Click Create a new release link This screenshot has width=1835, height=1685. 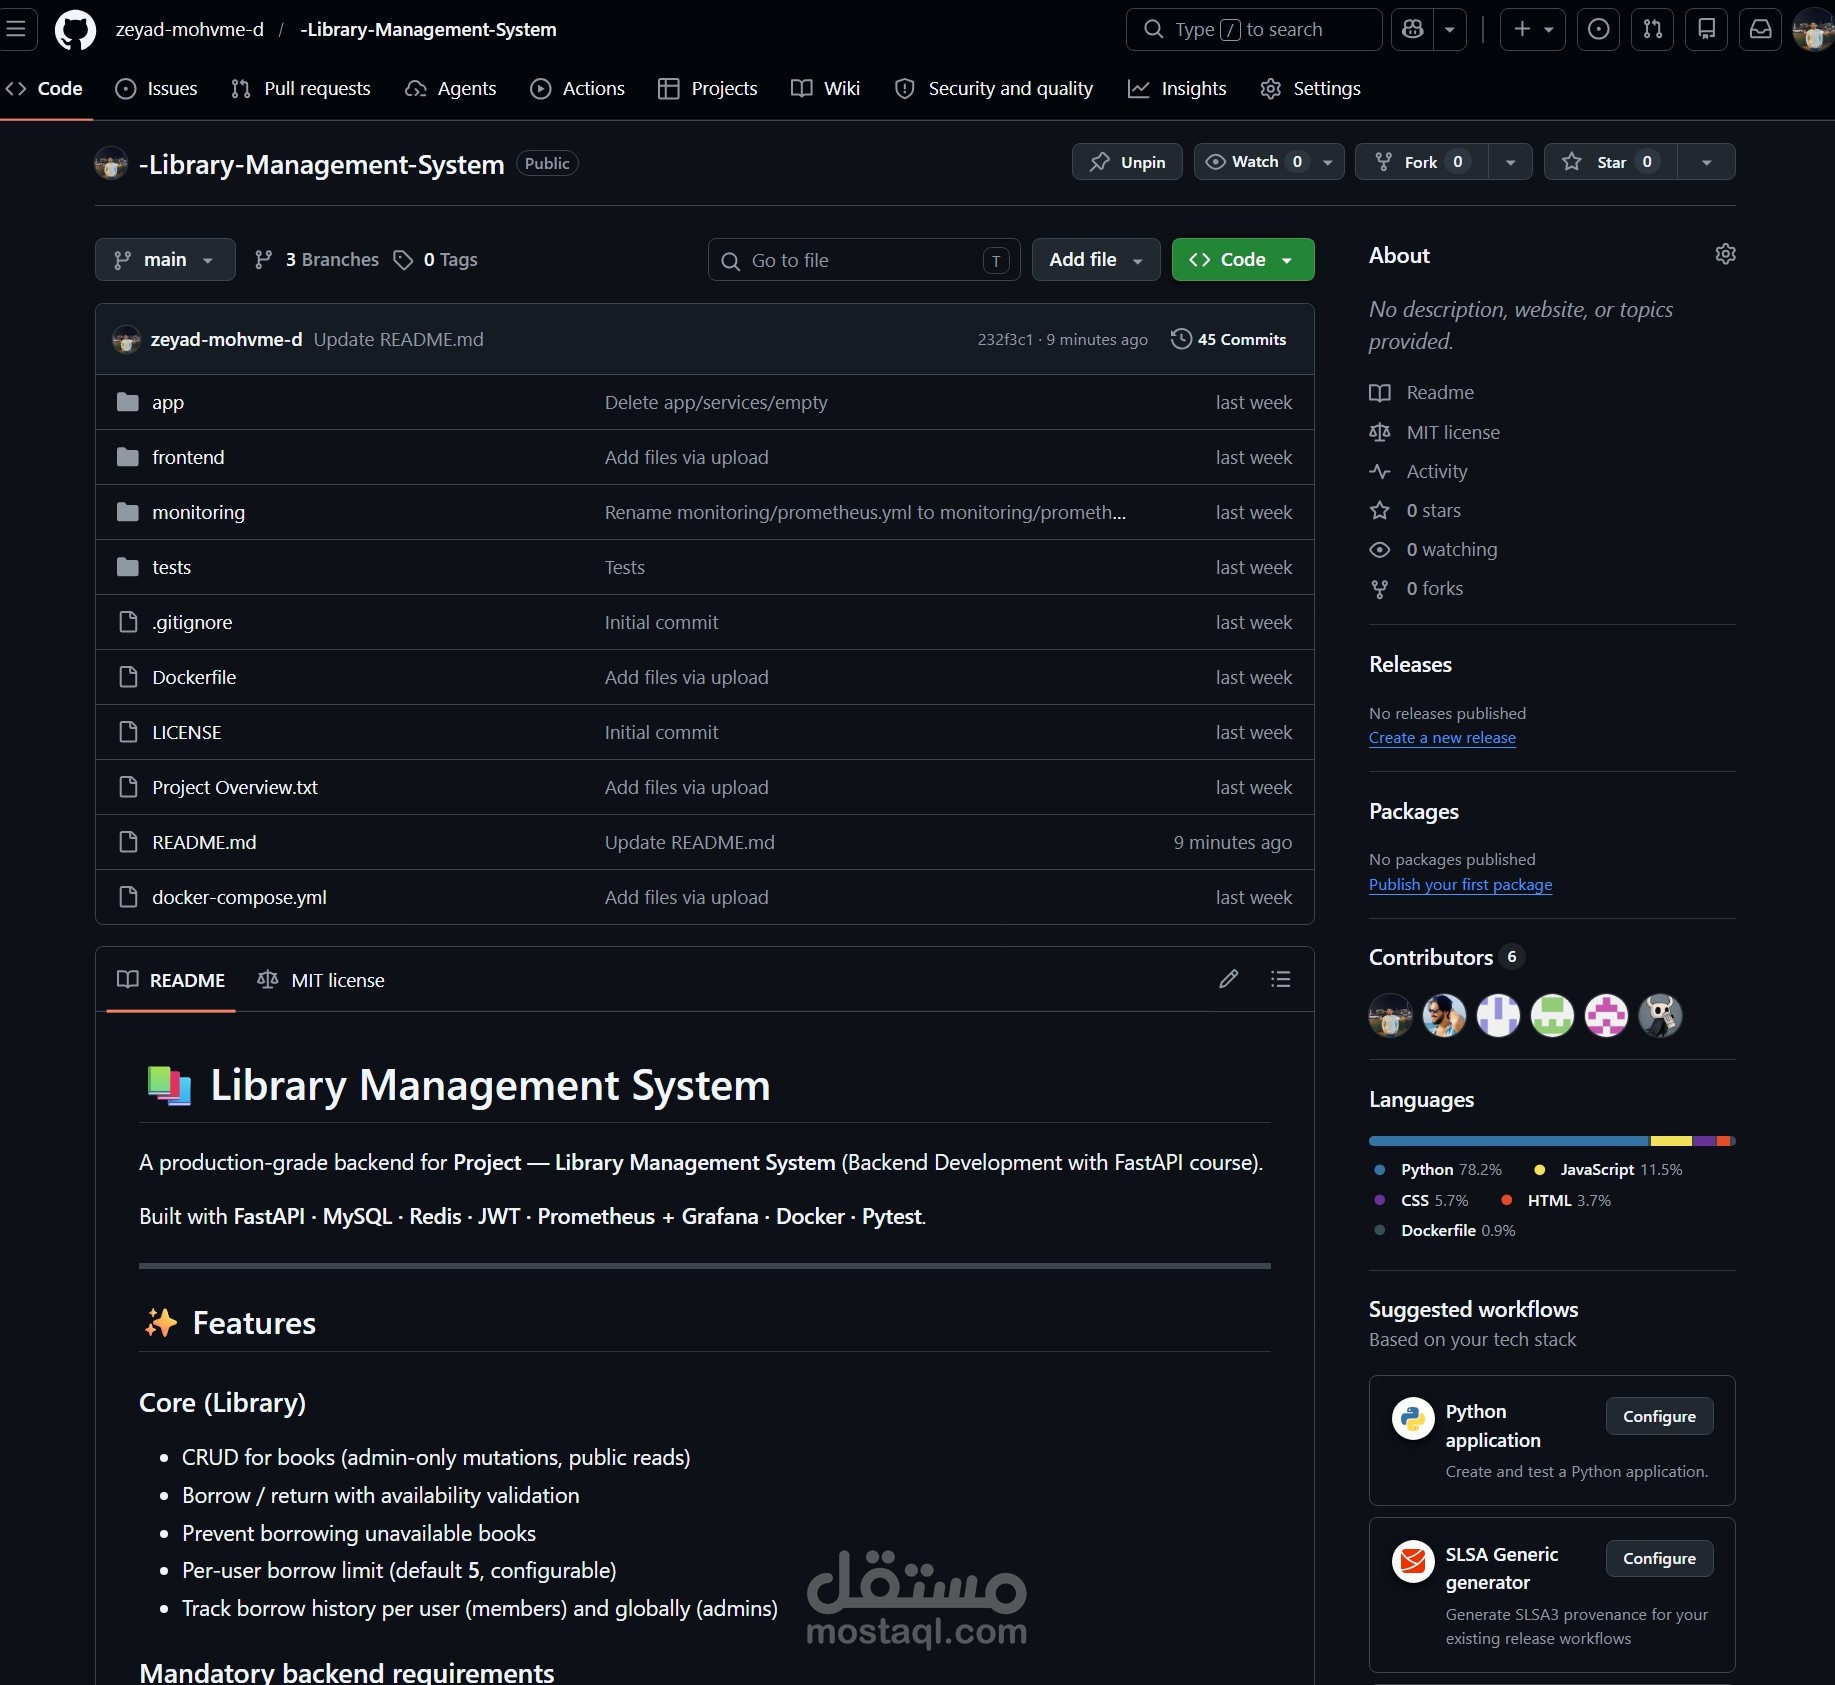point(1442,738)
